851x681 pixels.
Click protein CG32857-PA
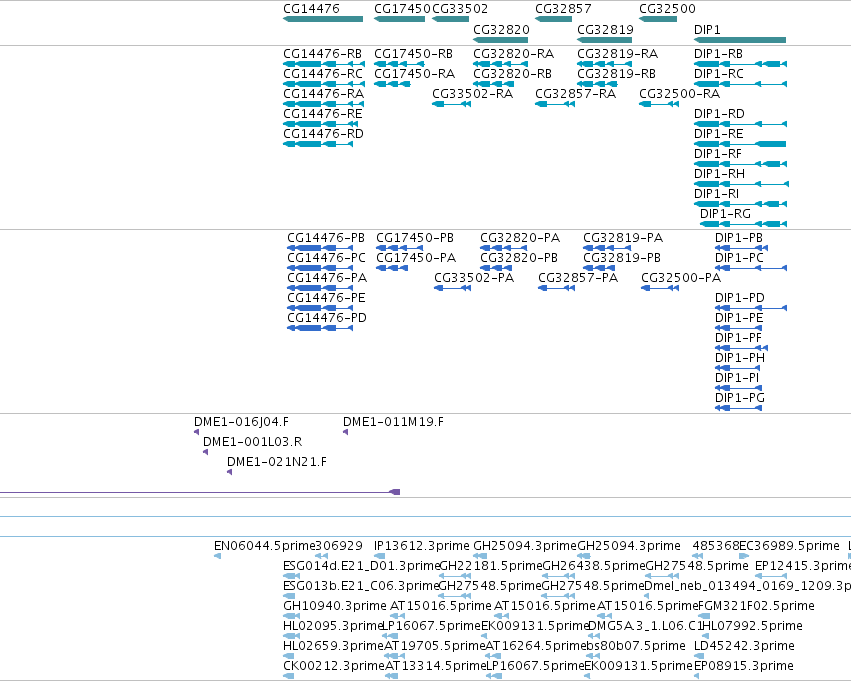pos(556,288)
